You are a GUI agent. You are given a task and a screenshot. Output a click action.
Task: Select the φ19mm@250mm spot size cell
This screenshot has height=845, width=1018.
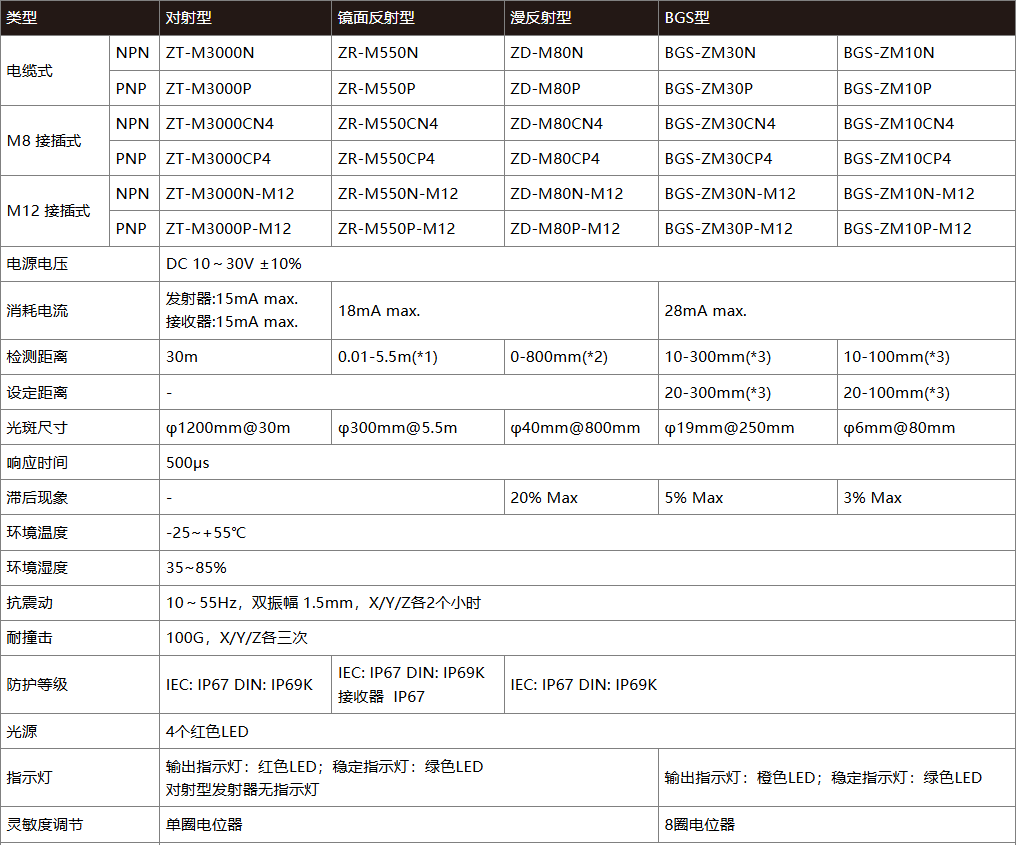click(x=729, y=428)
